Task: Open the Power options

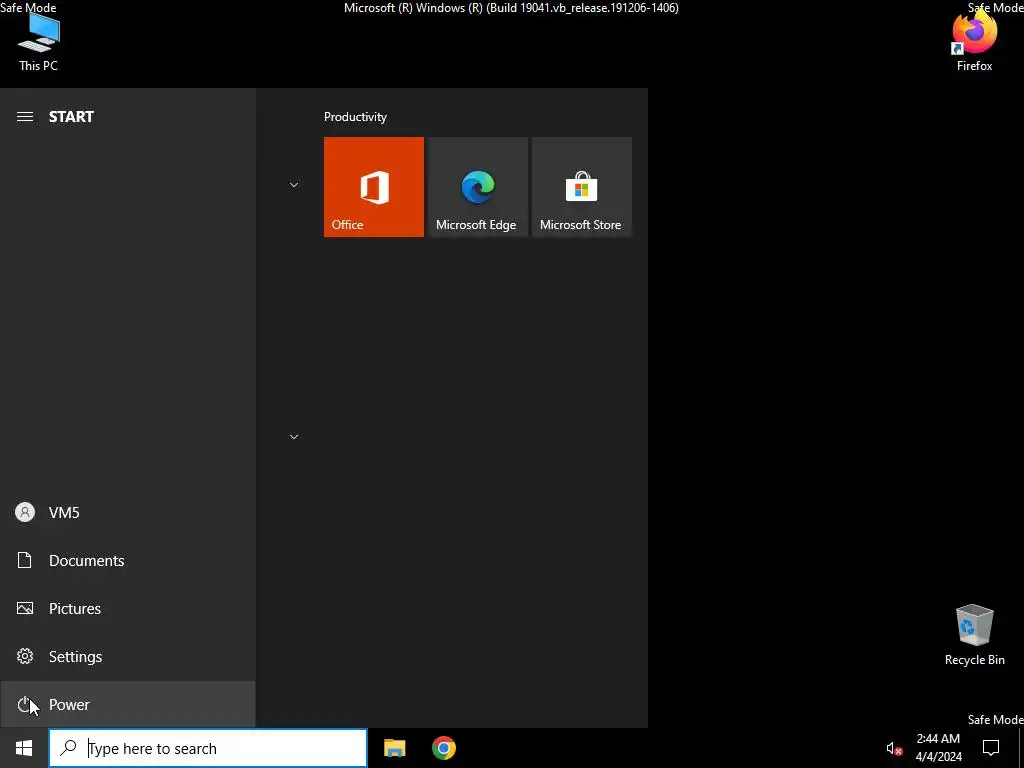Action: pyautogui.click(x=127, y=705)
